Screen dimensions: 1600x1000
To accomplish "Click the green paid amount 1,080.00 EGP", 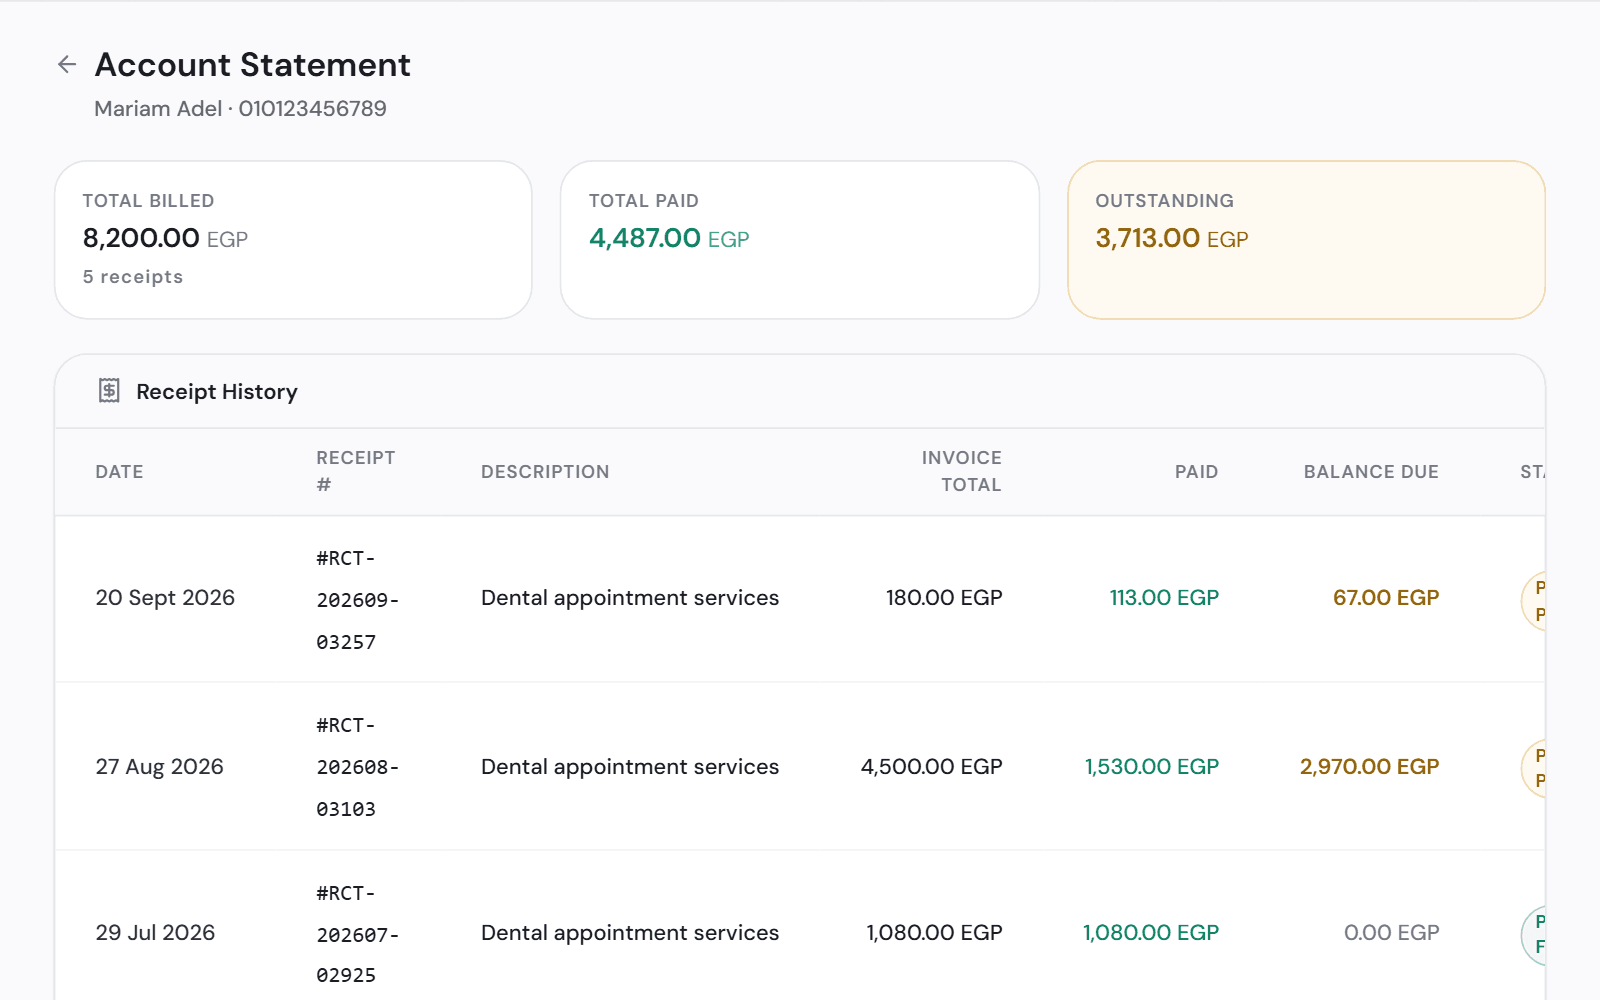I will pos(1151,933).
